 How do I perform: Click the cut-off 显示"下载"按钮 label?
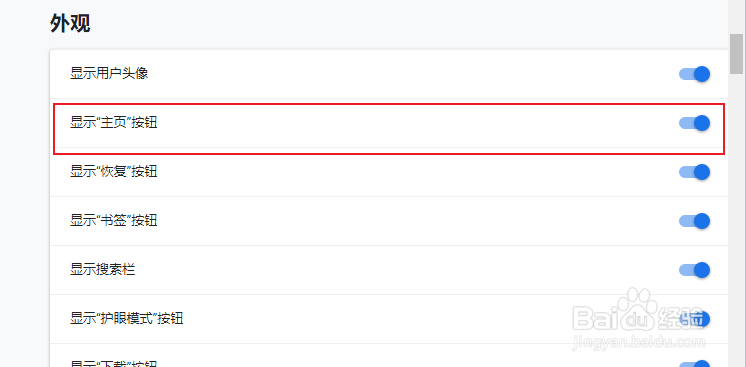click(114, 364)
